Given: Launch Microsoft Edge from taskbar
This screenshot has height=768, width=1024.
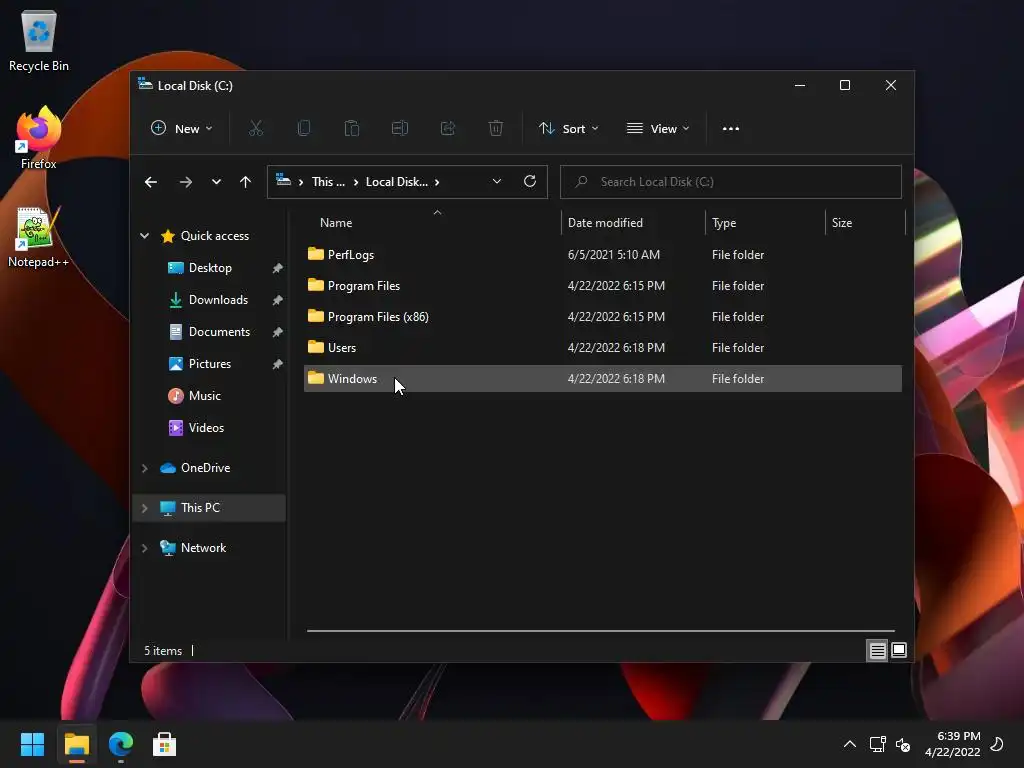Looking at the screenshot, I should [121, 744].
